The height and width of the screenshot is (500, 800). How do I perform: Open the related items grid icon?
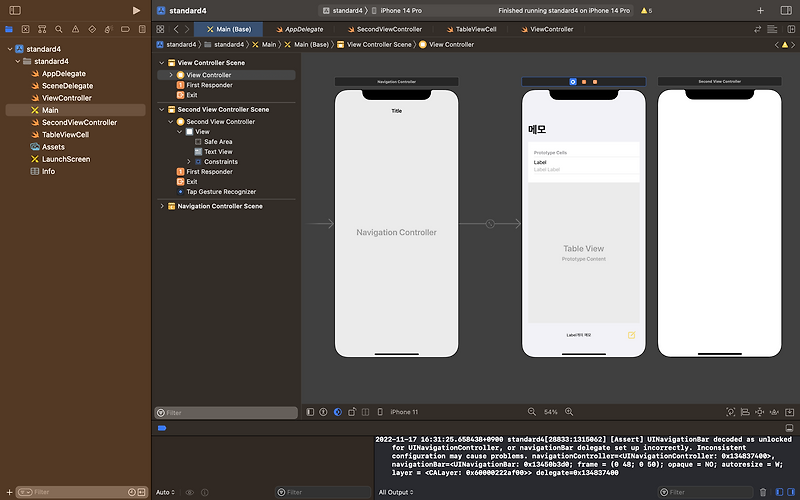160,29
